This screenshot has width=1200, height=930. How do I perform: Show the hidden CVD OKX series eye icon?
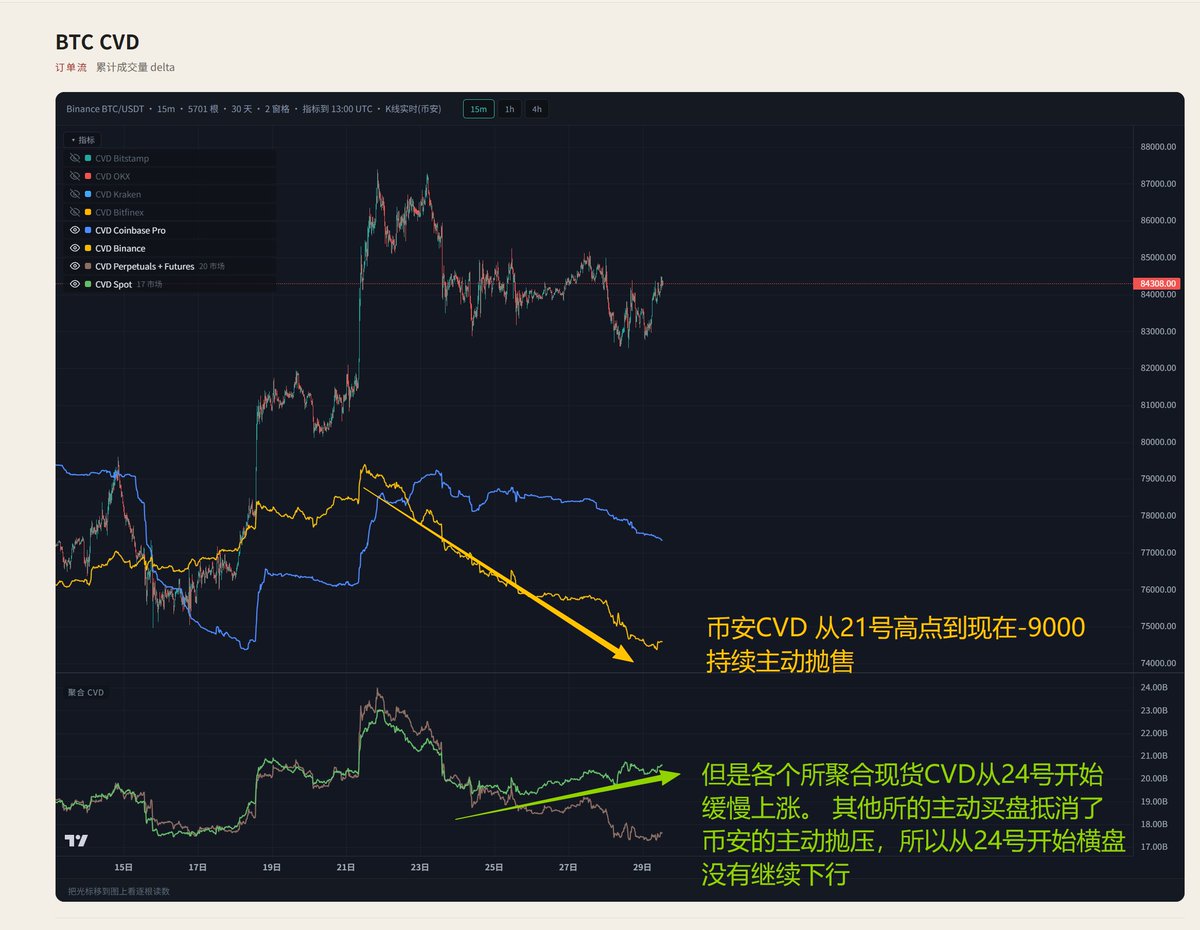tap(75, 176)
